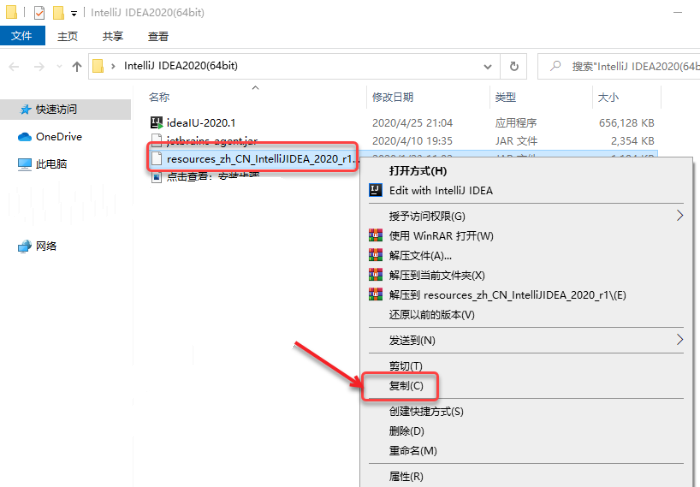Select 此电脑 in the navigation pane
Screen dimensions: 700x487
tap(51, 164)
